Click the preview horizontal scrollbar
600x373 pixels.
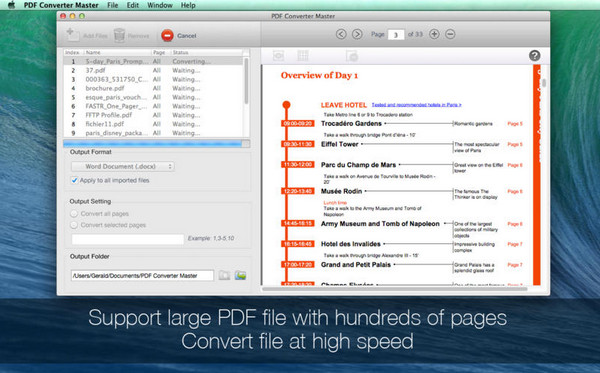tap(395, 289)
